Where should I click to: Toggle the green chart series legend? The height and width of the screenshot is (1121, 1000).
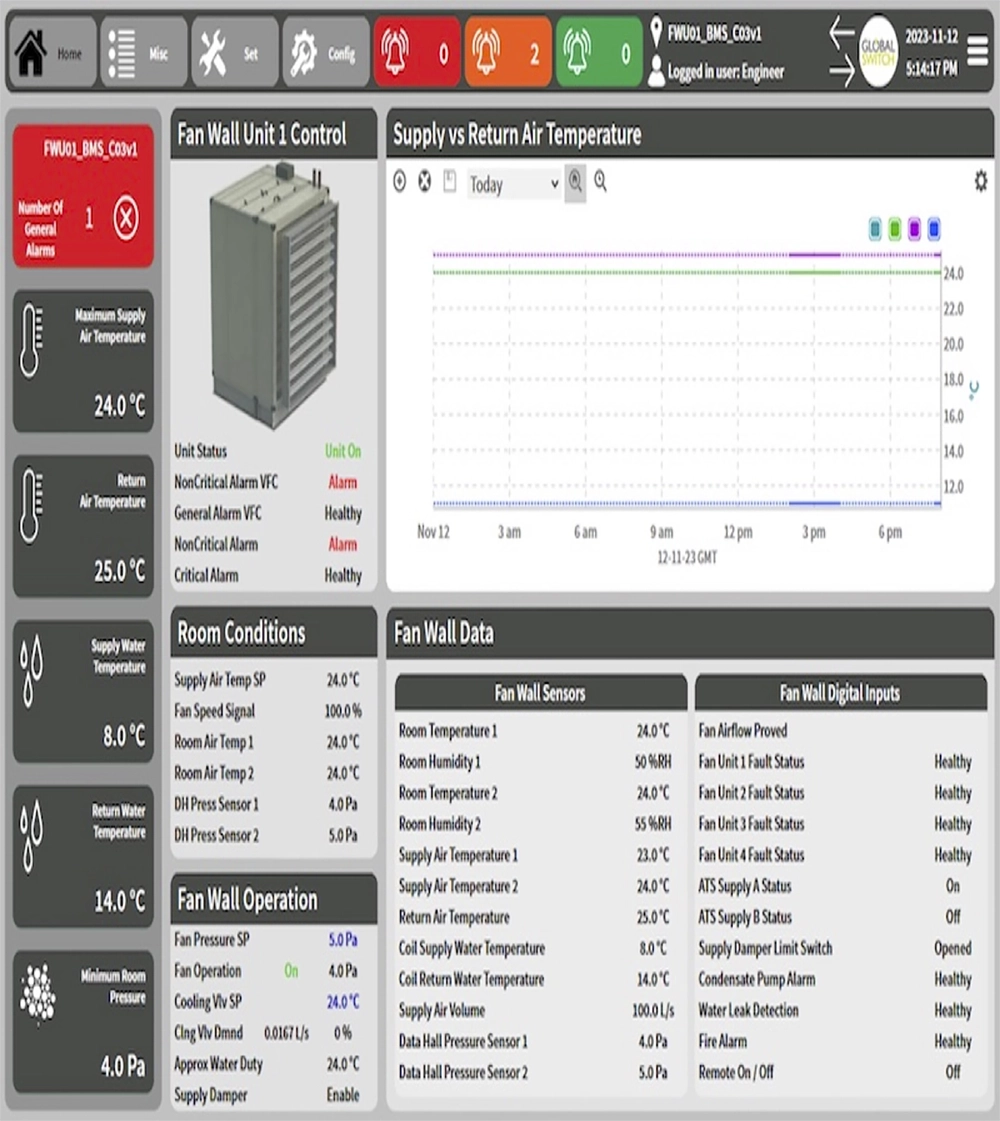pyautogui.click(x=894, y=229)
